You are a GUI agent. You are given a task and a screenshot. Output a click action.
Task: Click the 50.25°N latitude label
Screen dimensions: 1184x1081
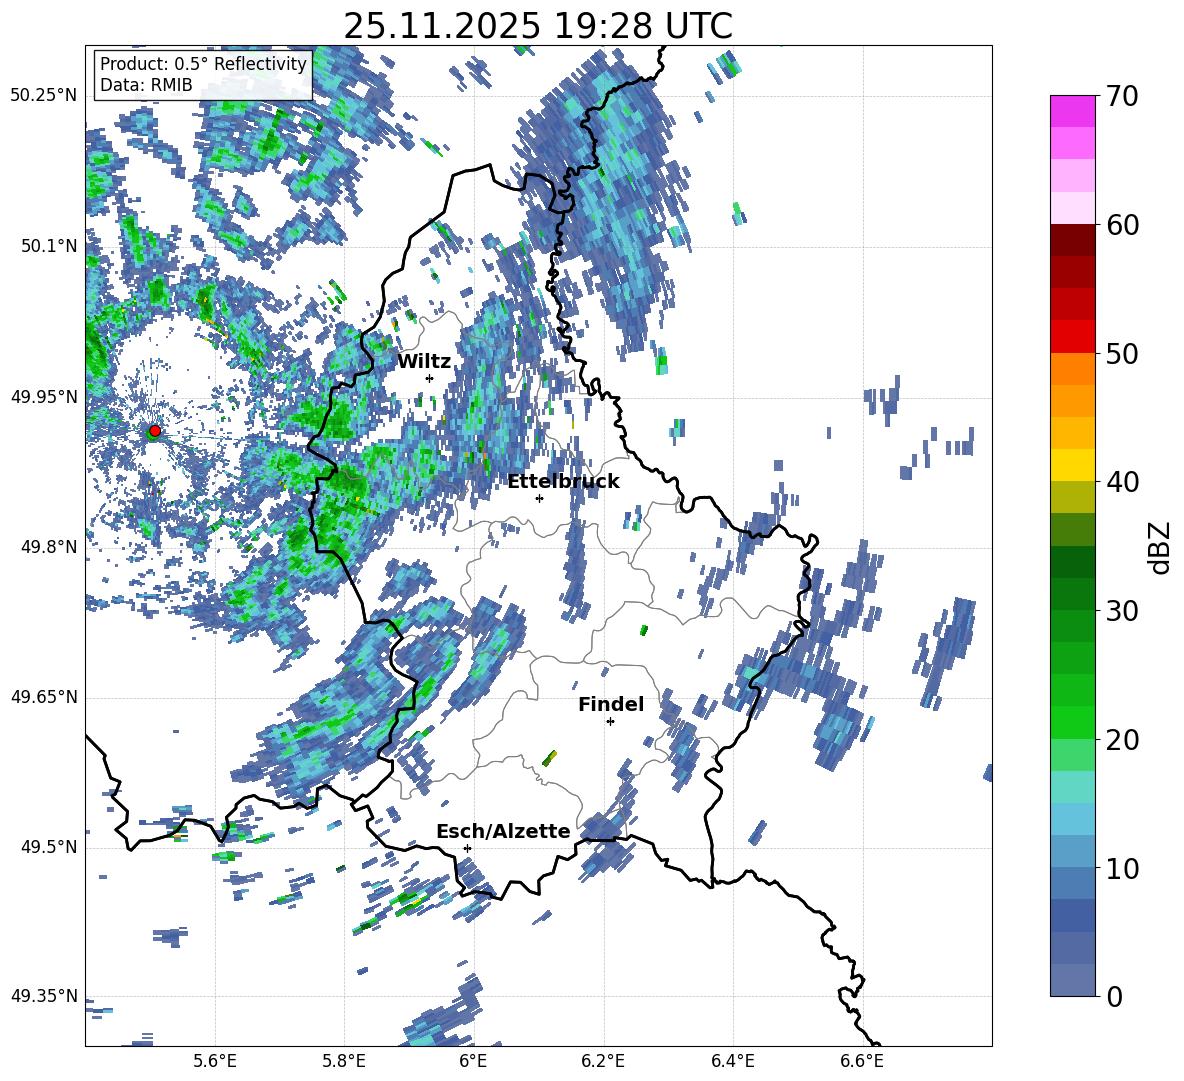[44, 96]
